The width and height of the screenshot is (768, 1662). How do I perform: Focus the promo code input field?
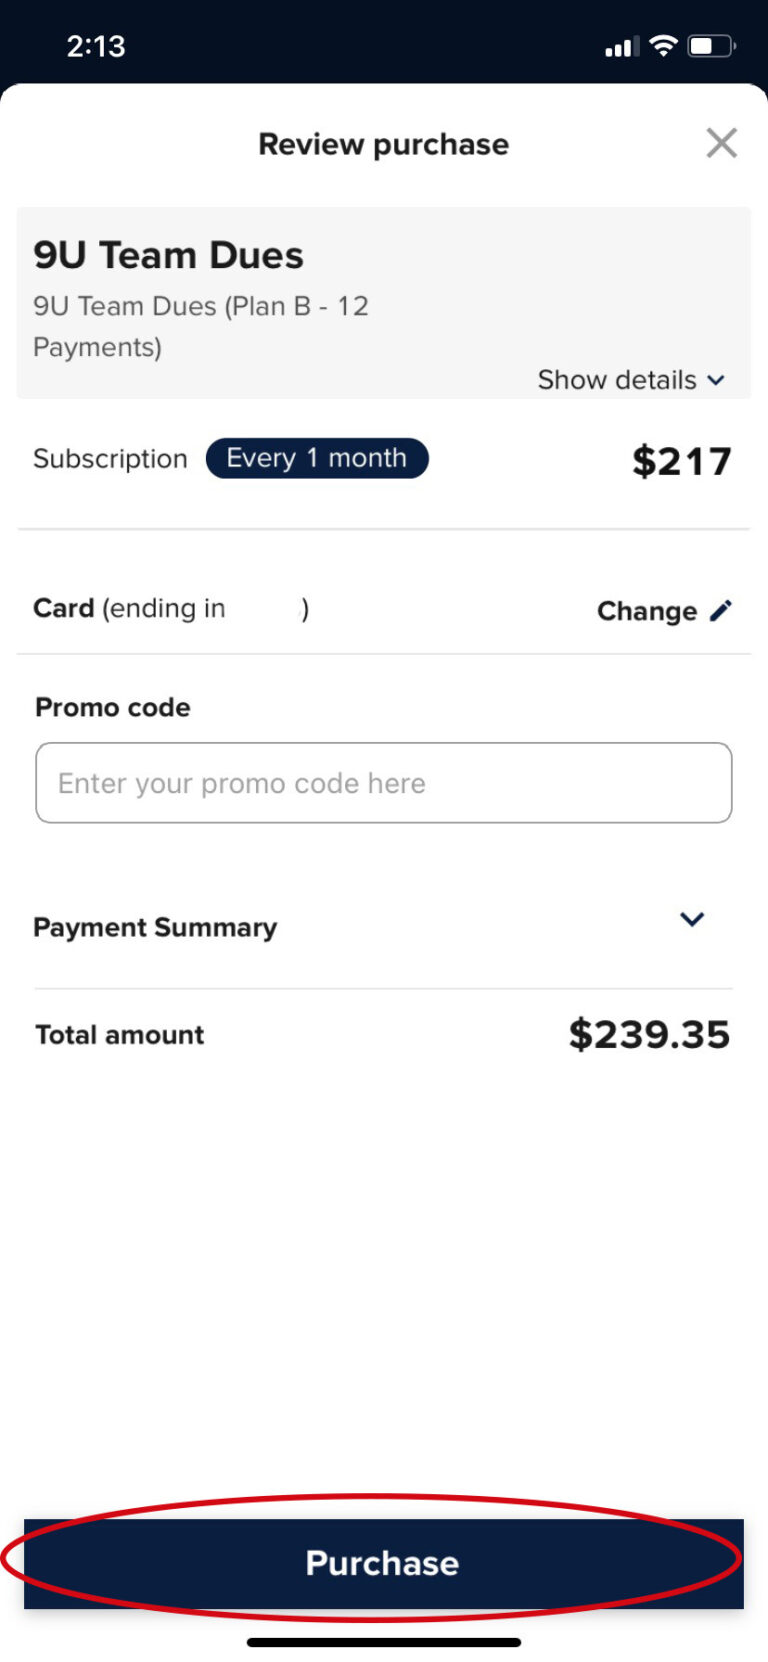click(384, 783)
